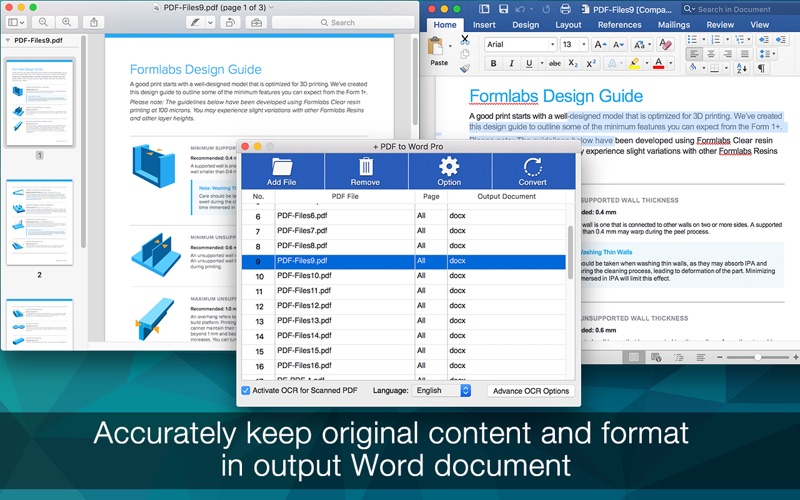Center align text in Word
The image size is (800, 500).
pos(711,54)
